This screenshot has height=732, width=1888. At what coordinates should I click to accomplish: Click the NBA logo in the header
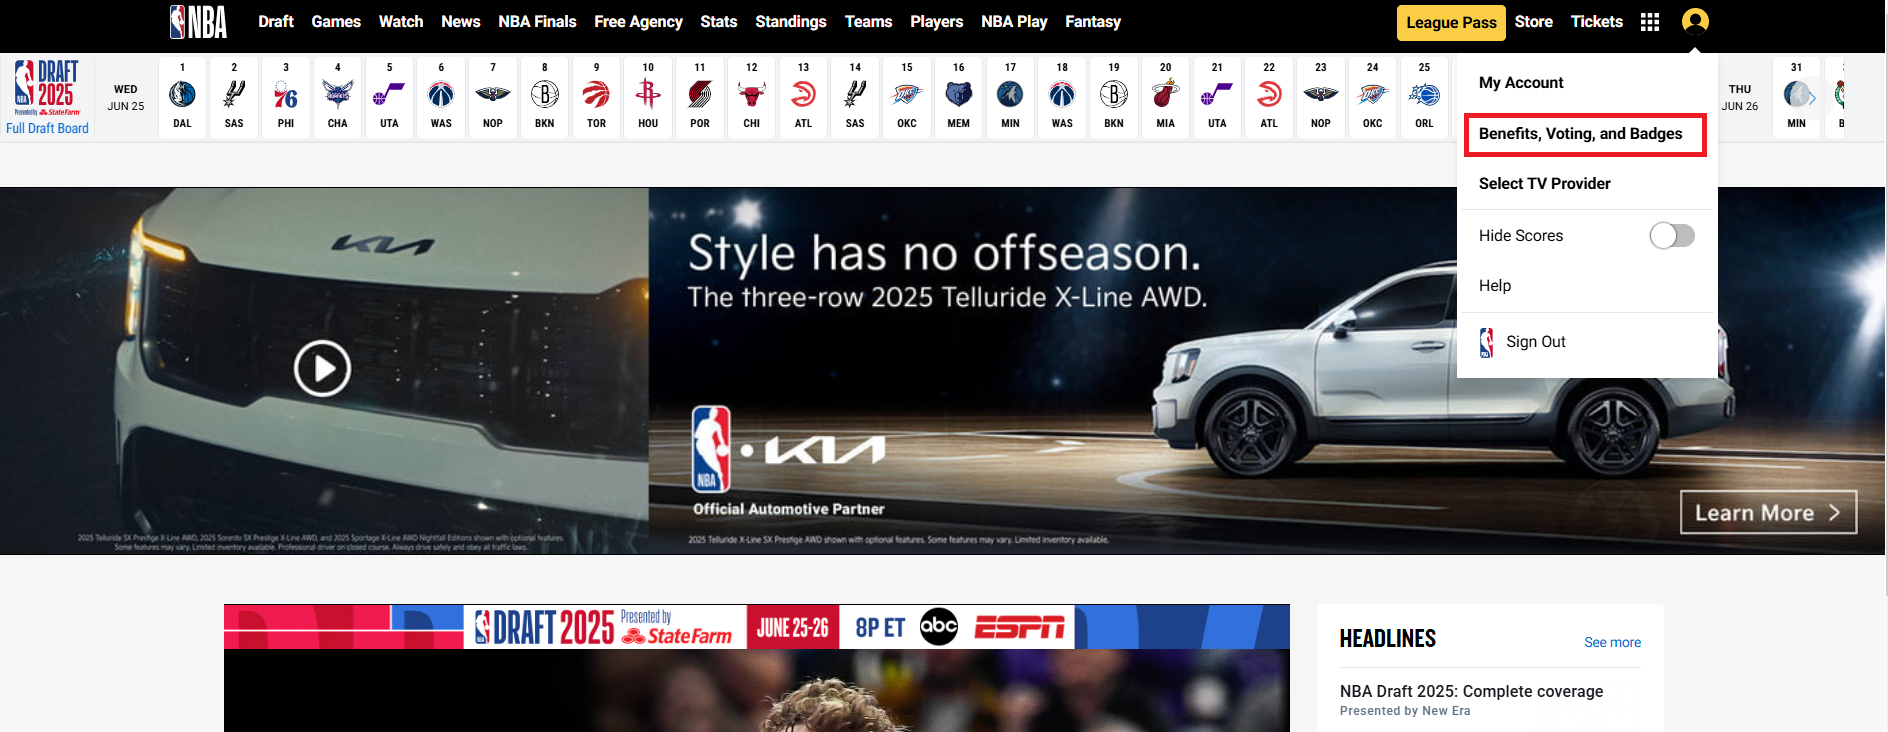click(198, 21)
